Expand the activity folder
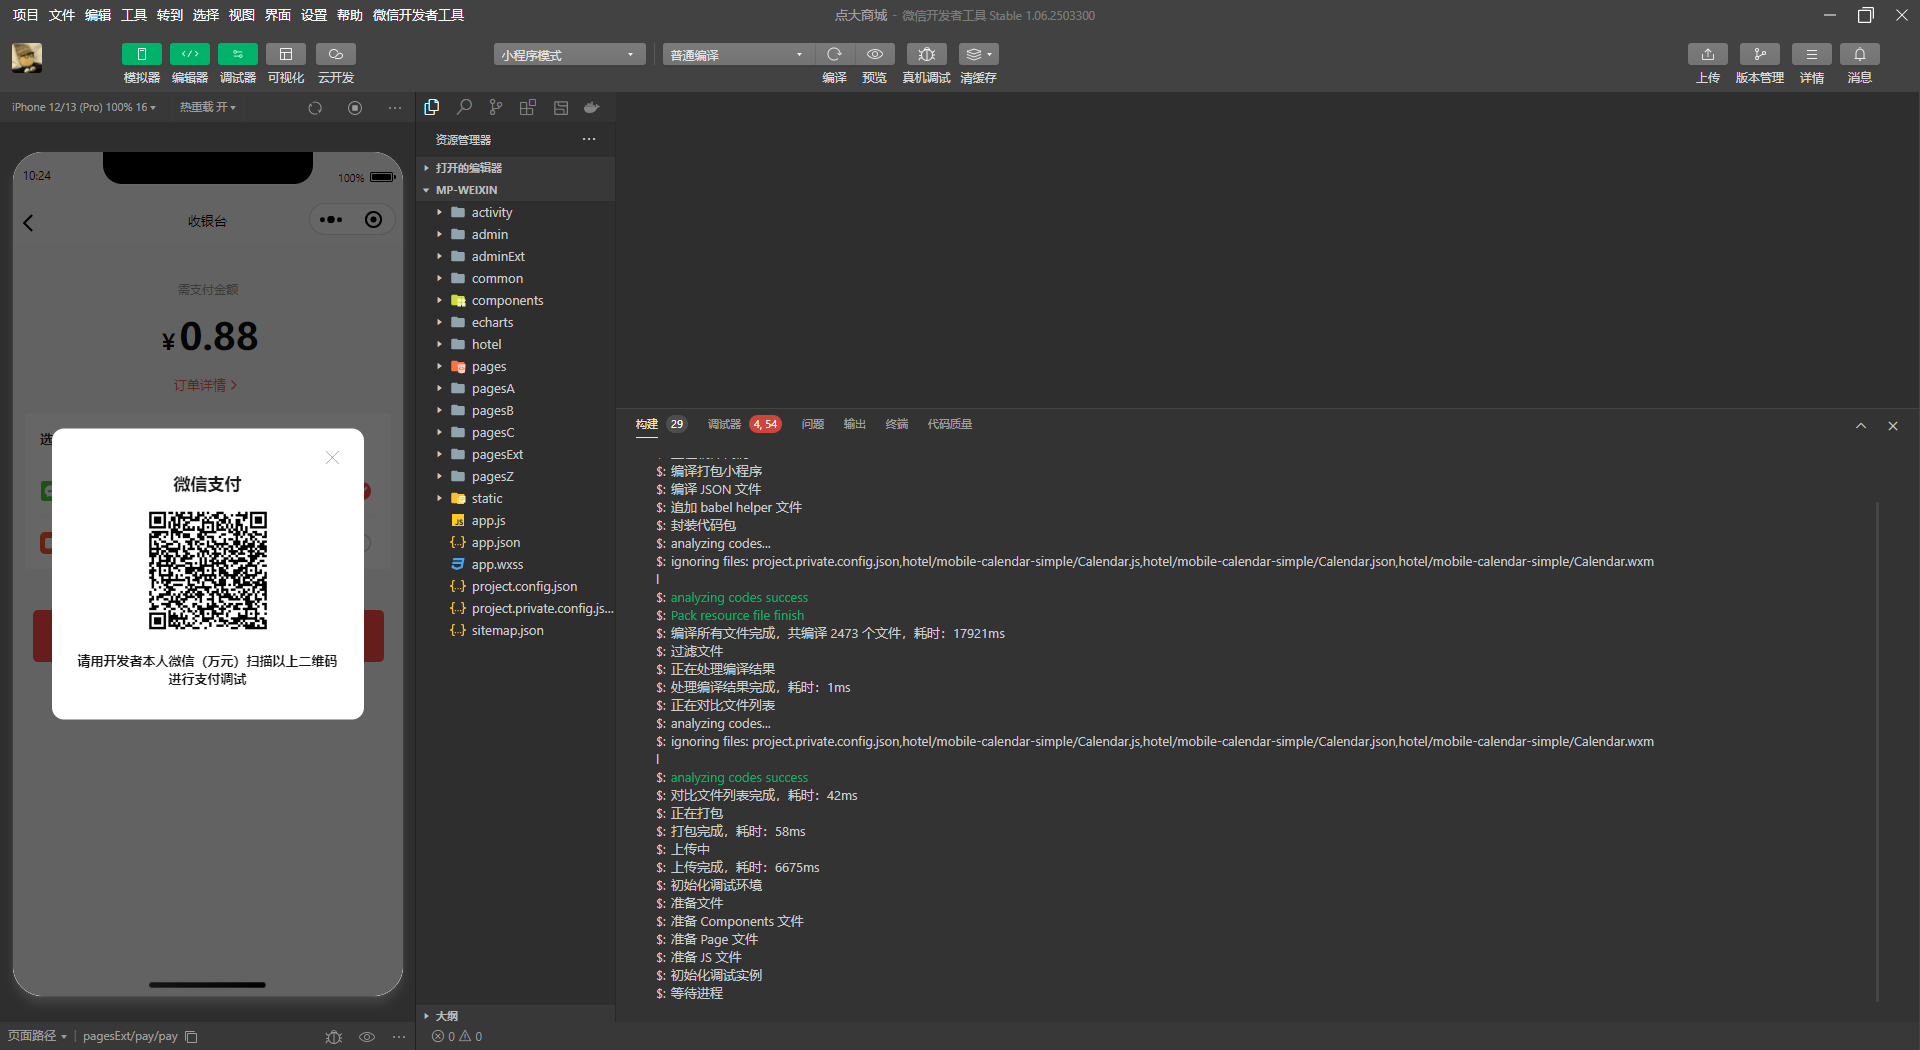The width and height of the screenshot is (1920, 1050). 515,212
